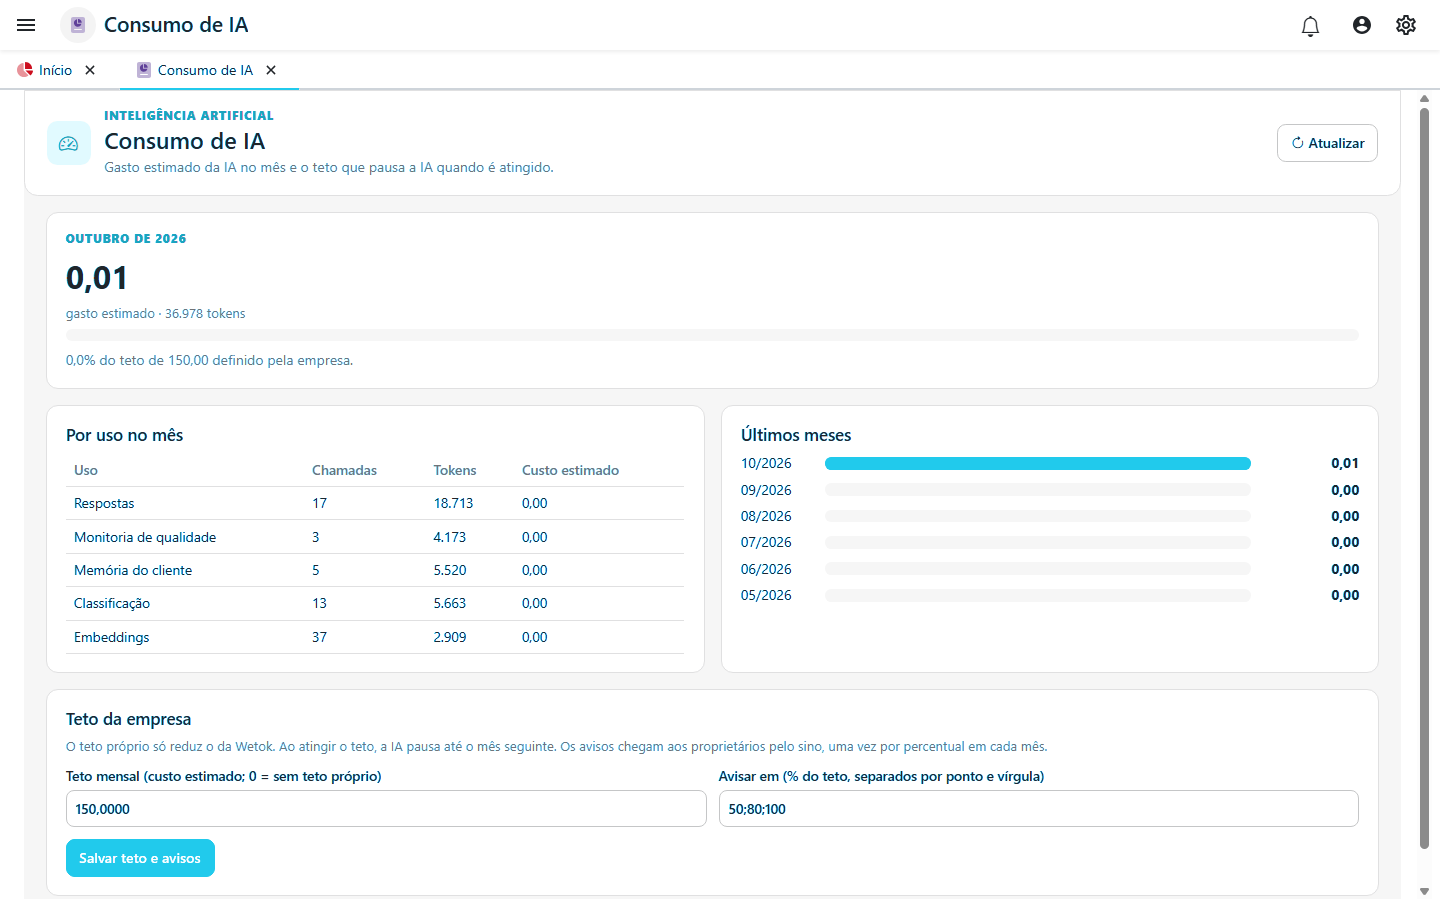Click scrollbar up arrow
1440x900 pixels.
(x=1424, y=99)
